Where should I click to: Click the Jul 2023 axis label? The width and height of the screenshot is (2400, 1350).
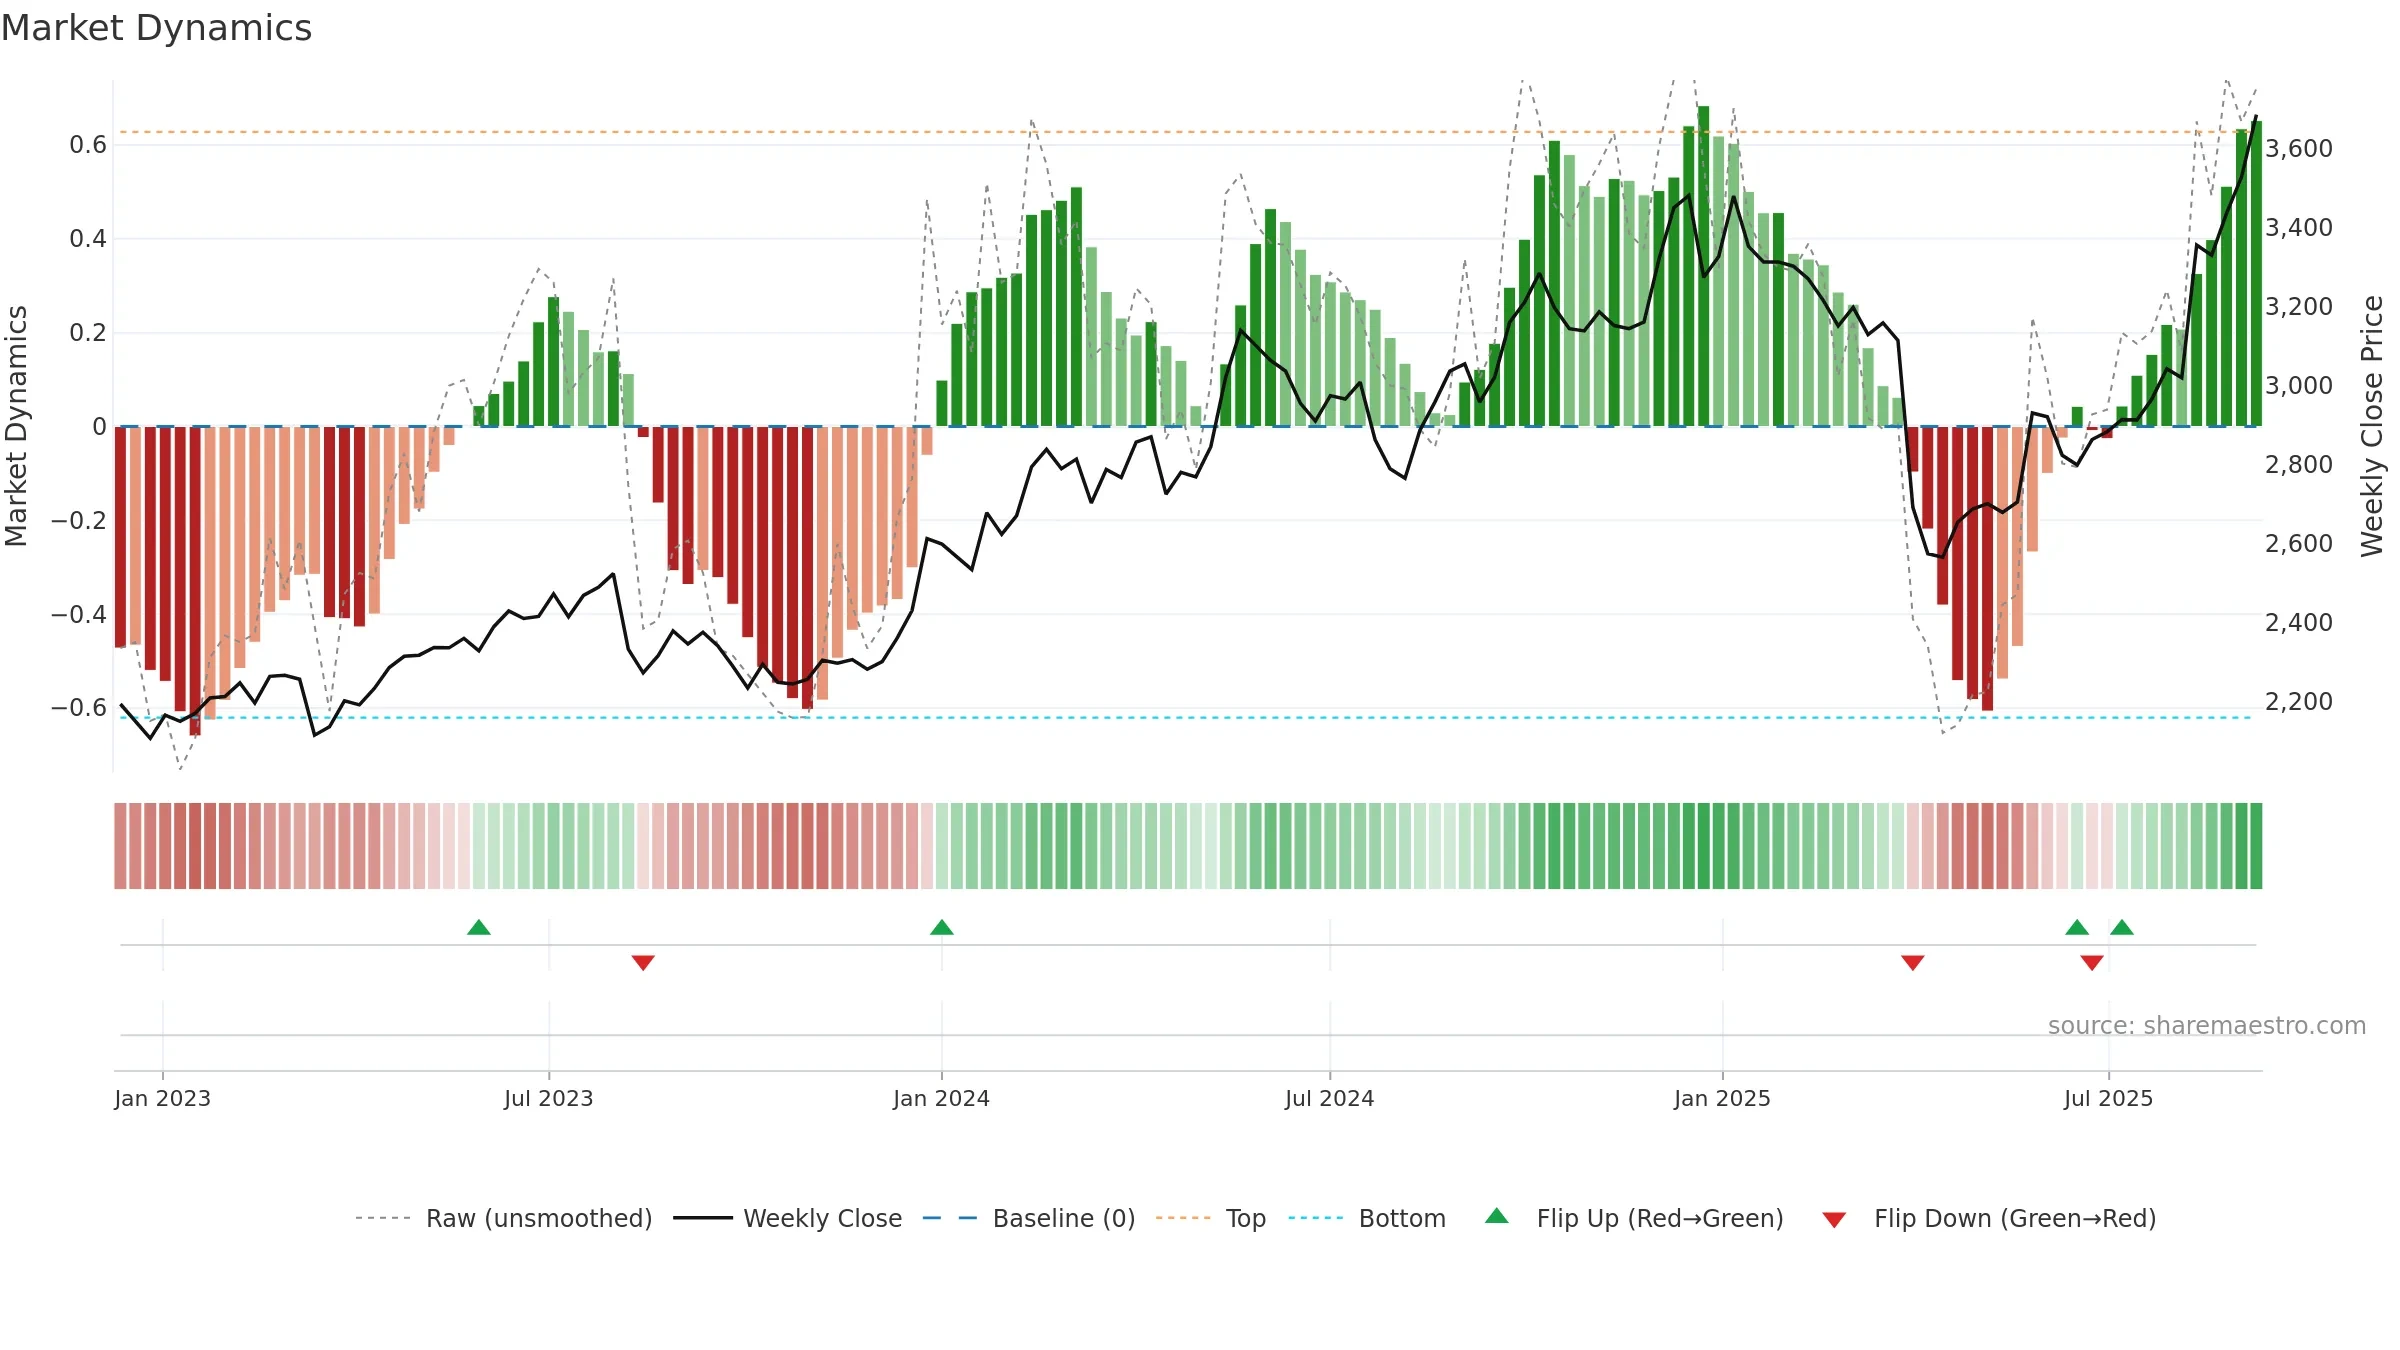click(x=549, y=1098)
